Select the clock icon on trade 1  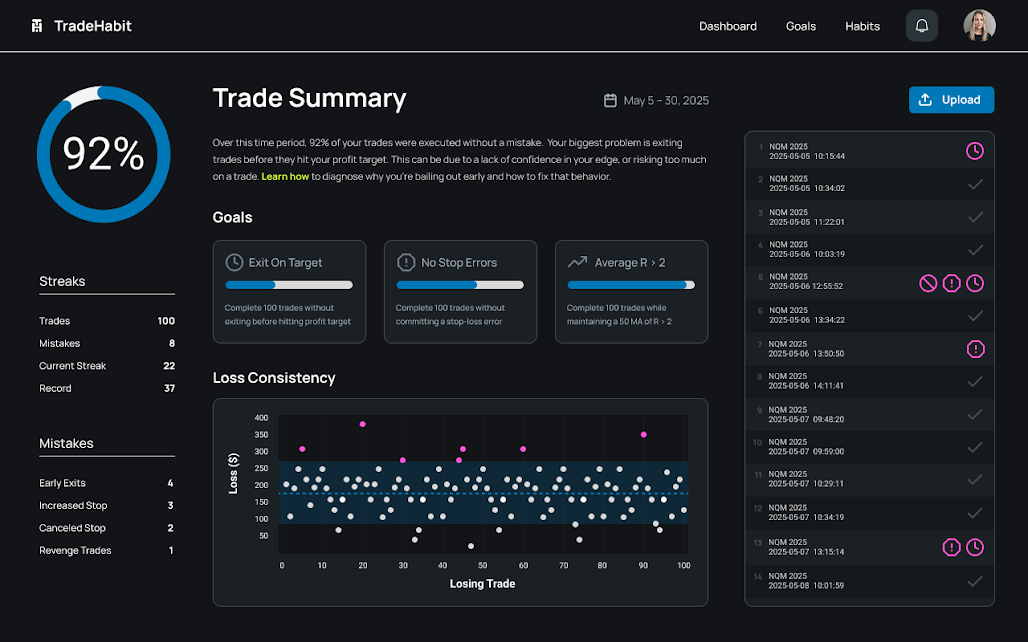pyautogui.click(x=975, y=151)
